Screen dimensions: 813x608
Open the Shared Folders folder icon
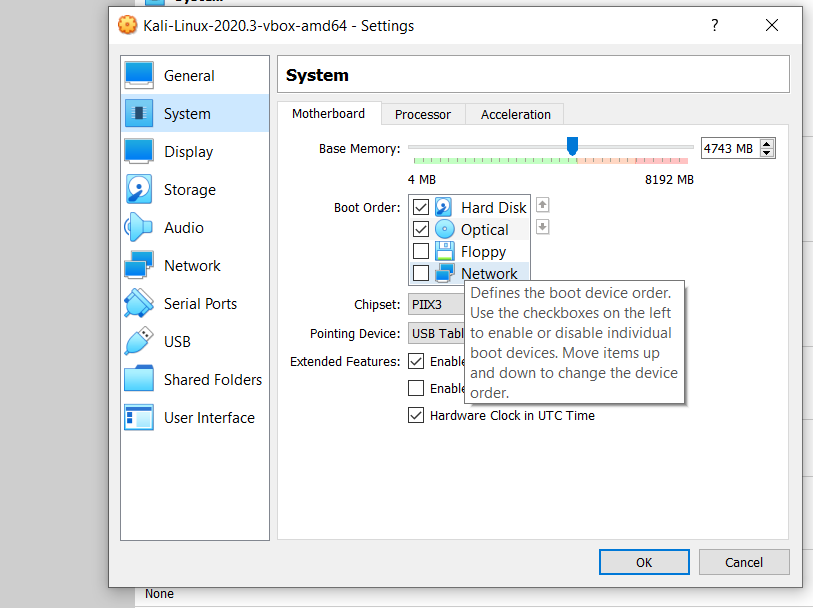[x=139, y=379]
